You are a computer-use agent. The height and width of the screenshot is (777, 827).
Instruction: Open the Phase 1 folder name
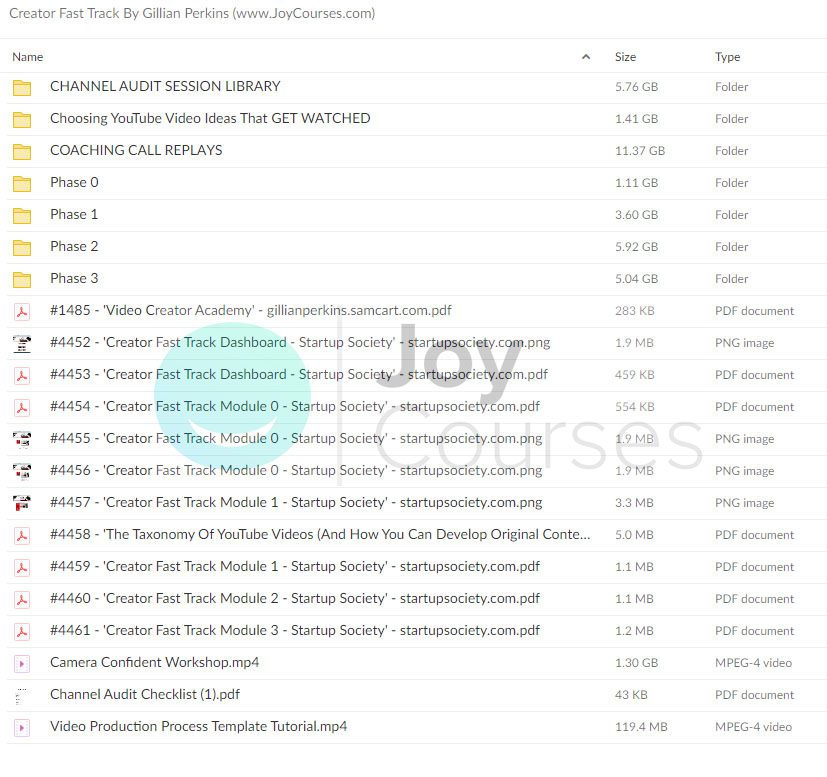(74, 214)
